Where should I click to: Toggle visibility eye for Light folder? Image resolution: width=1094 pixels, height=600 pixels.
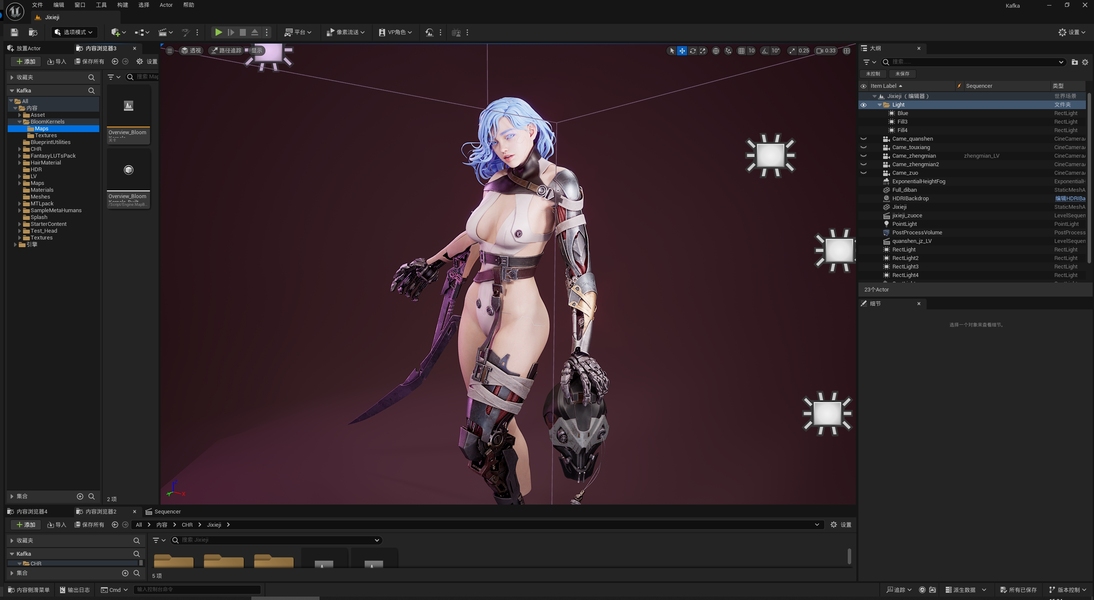click(864, 105)
